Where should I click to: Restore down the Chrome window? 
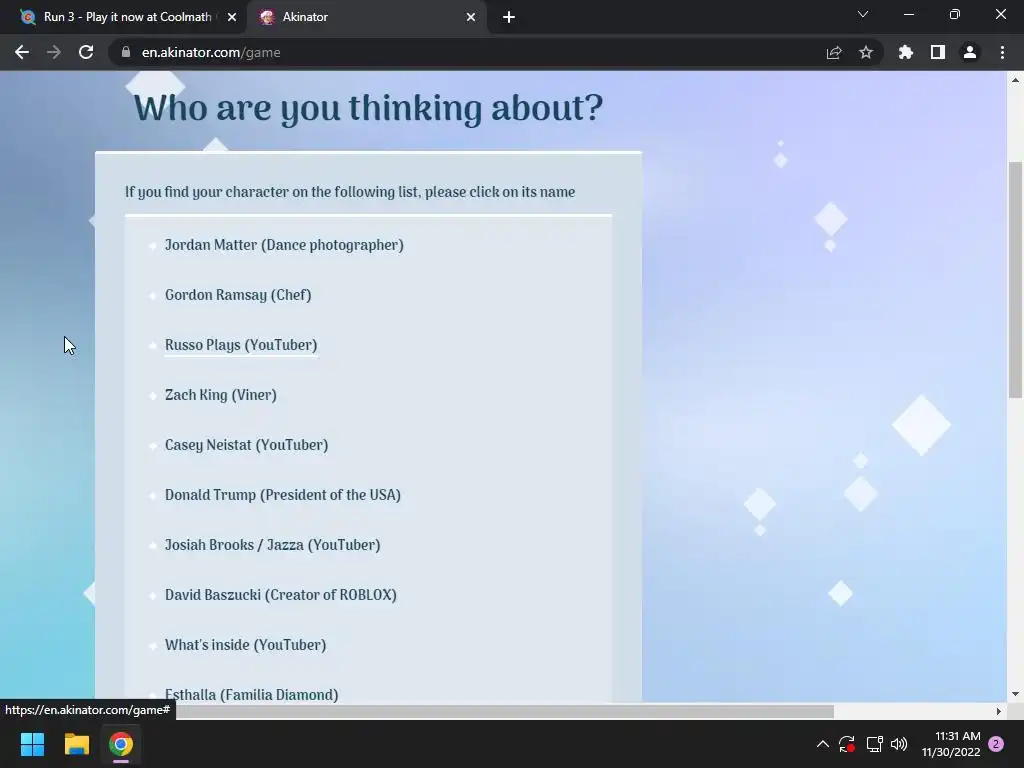(x=955, y=14)
